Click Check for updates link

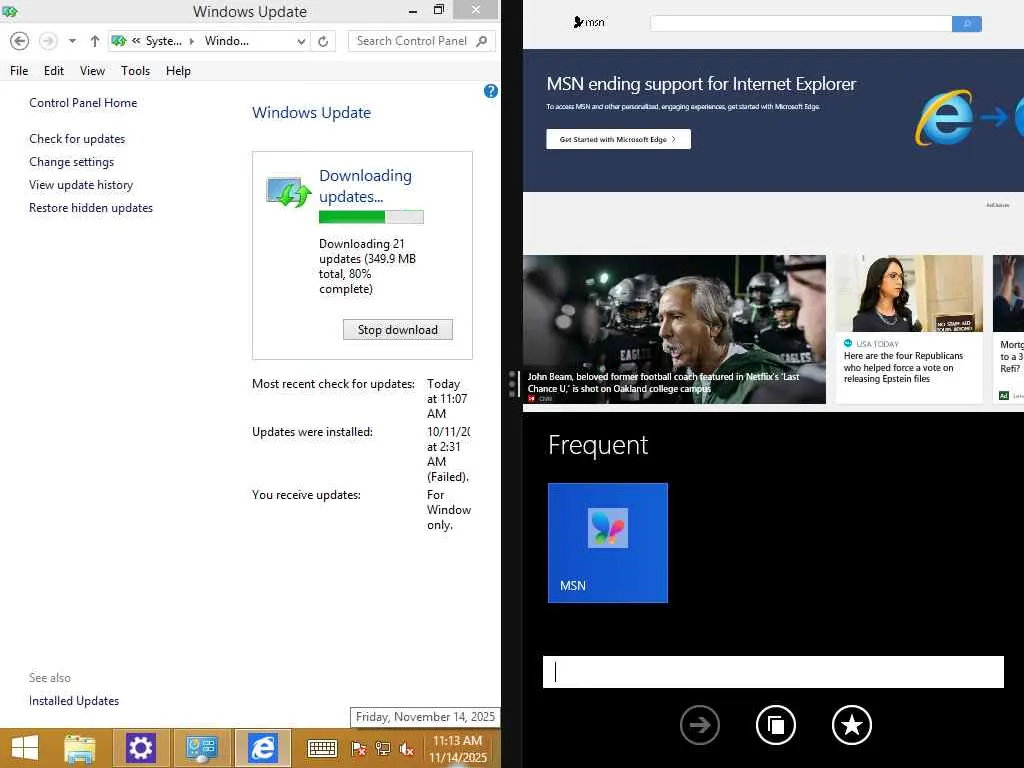(x=77, y=138)
